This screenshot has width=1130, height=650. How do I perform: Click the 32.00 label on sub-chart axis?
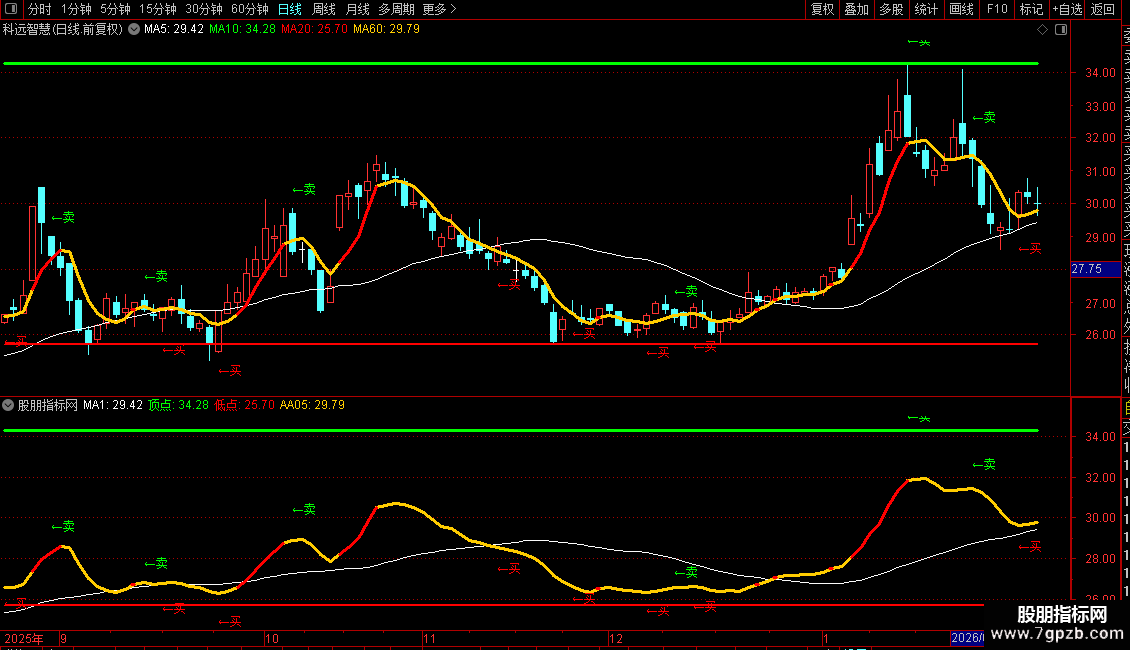pos(1100,478)
